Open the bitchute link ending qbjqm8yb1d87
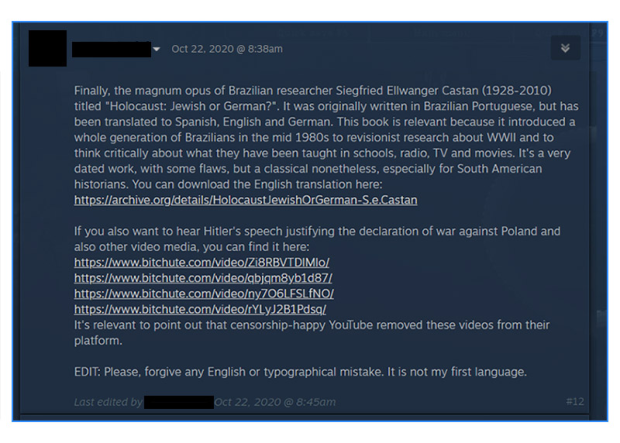 (203, 278)
